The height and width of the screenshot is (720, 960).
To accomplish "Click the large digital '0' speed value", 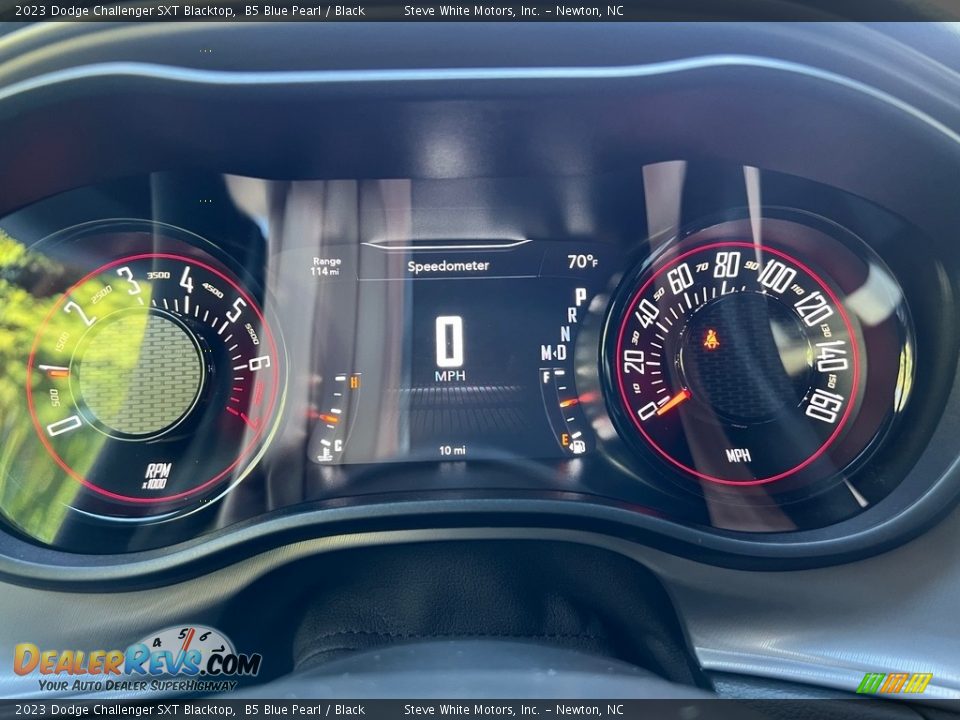I will [449, 342].
